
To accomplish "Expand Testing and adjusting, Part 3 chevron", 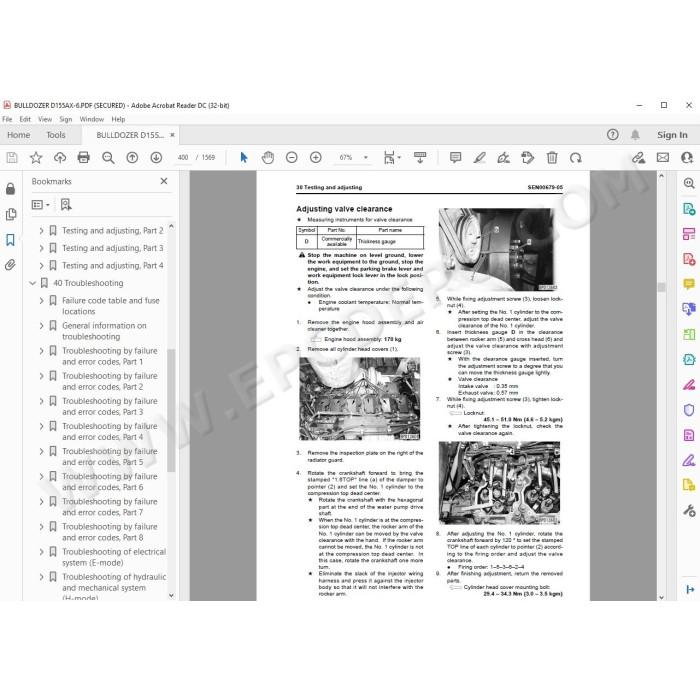I will (41, 248).
